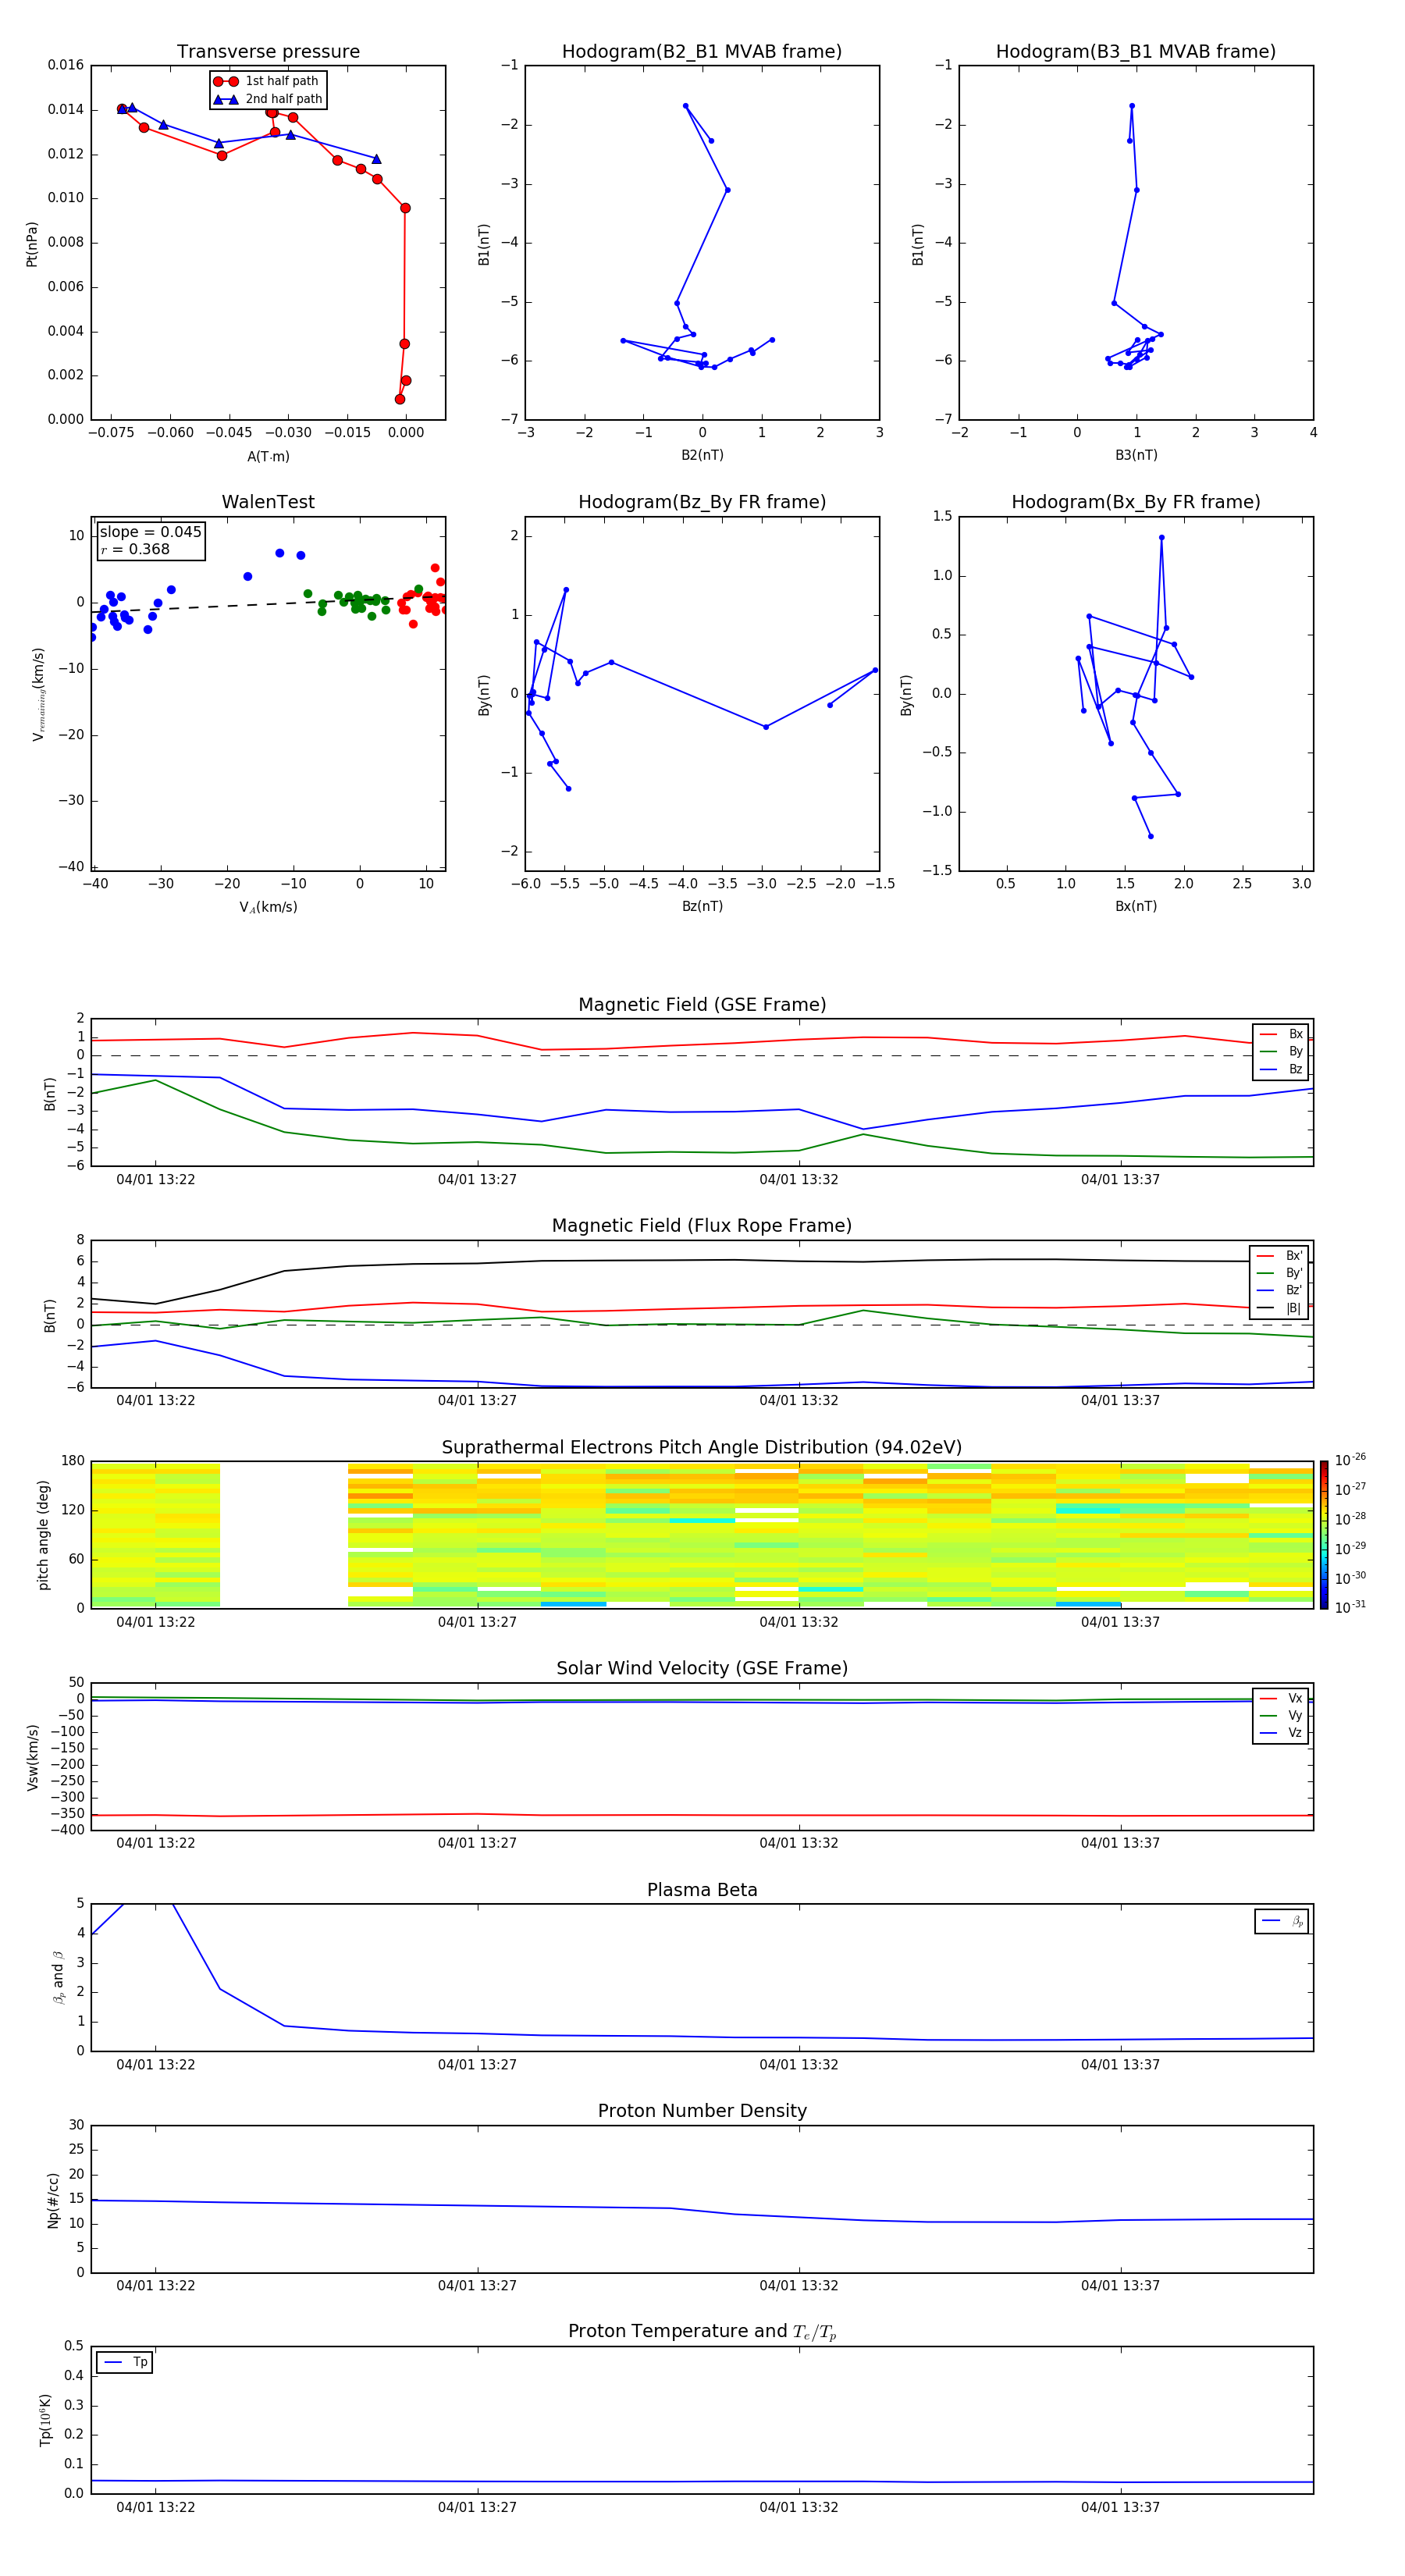Select the "slope = 0.045" annotation

pyautogui.click(x=150, y=532)
